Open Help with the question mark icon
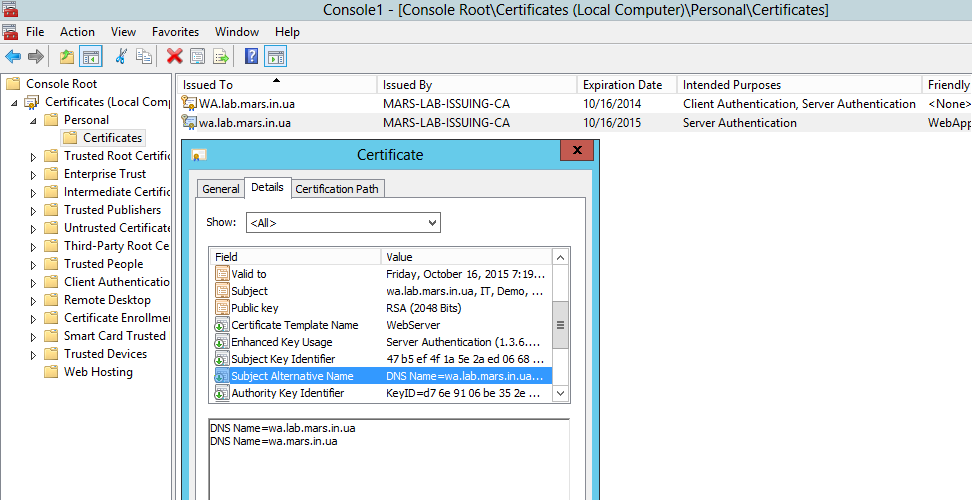972x500 pixels. (x=251, y=57)
